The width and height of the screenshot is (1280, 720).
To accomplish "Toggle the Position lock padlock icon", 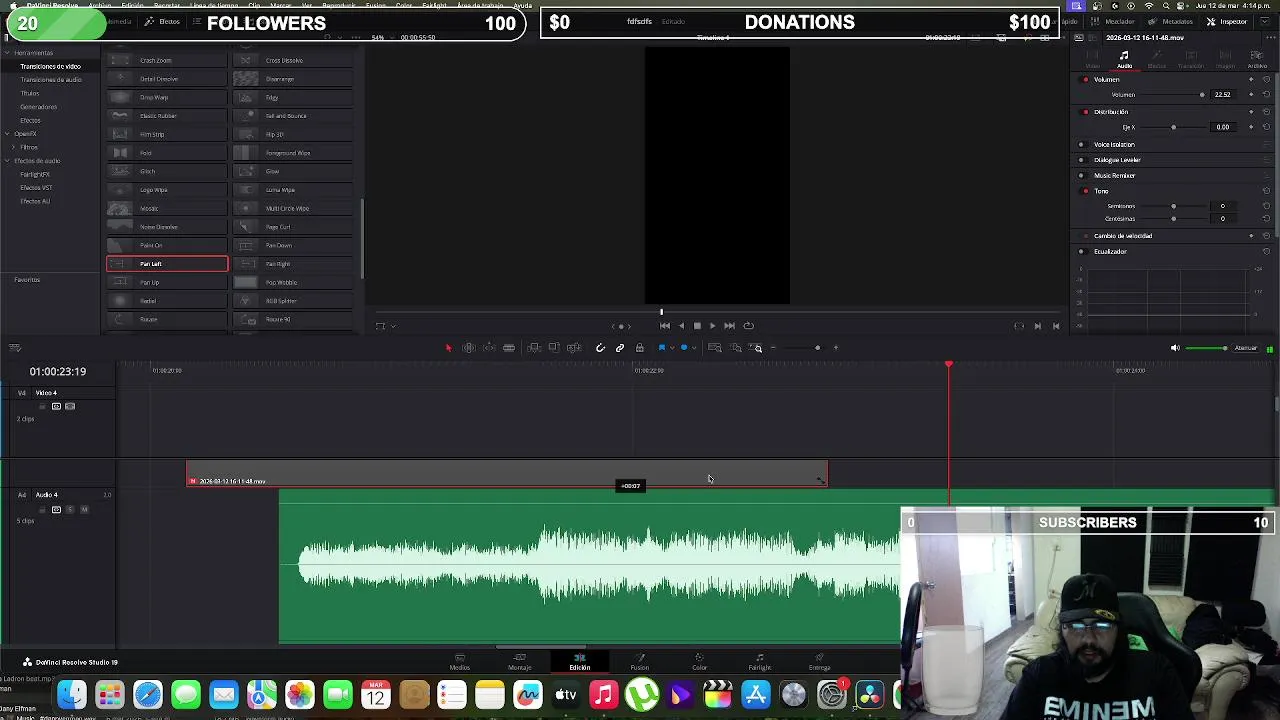I will [639, 348].
